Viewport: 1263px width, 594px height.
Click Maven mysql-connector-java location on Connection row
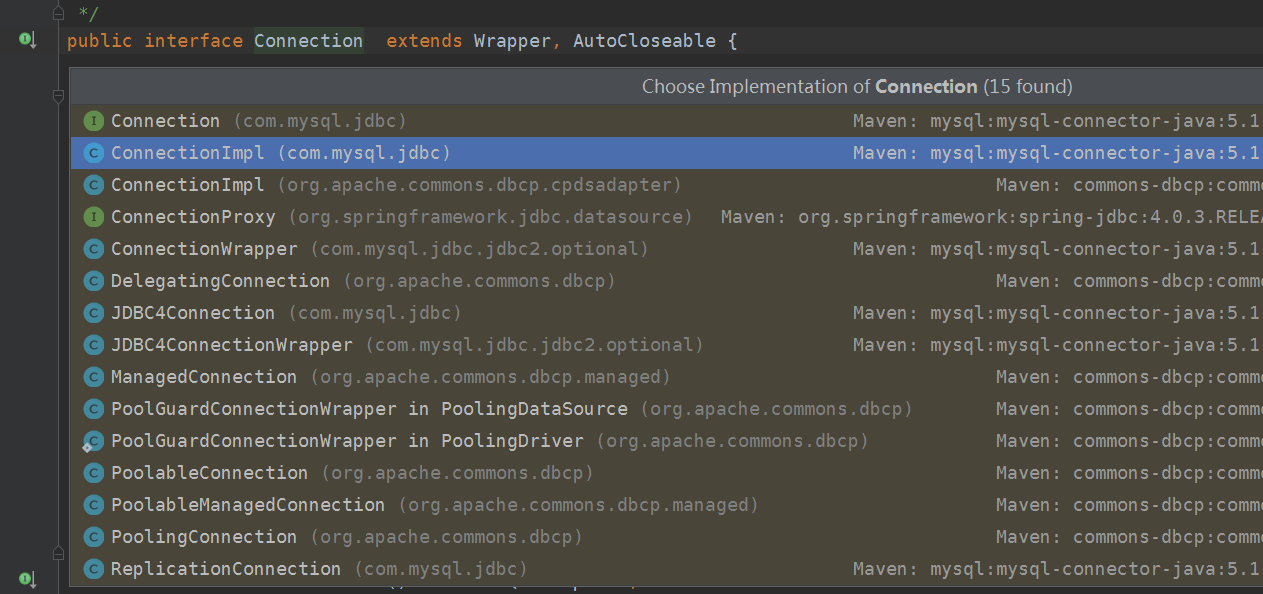(x=1057, y=121)
